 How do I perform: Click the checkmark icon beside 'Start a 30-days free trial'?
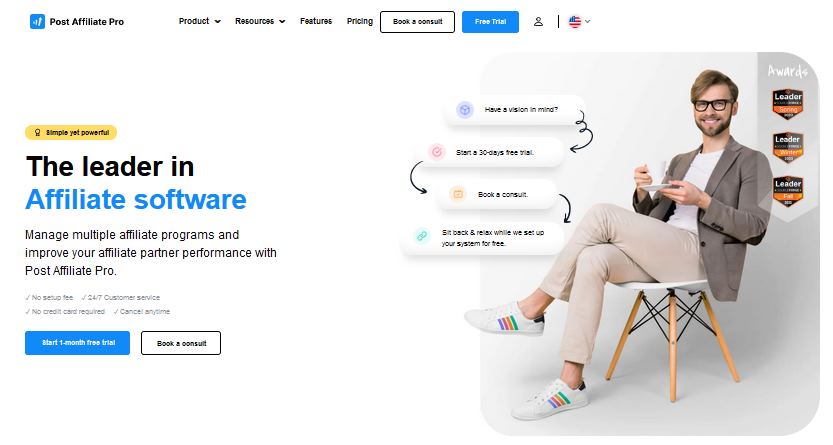tap(437, 152)
